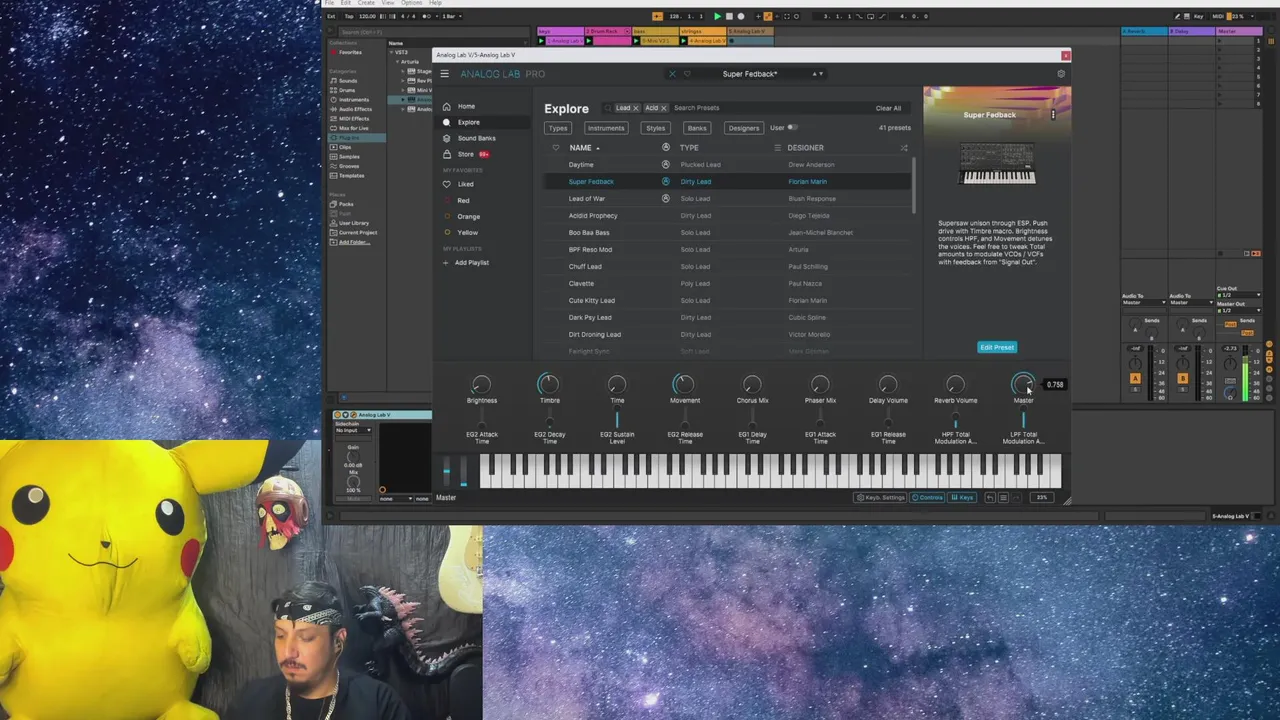Click the X icon beside preset name
Viewport: 1280px width, 720px height.
tap(672, 74)
